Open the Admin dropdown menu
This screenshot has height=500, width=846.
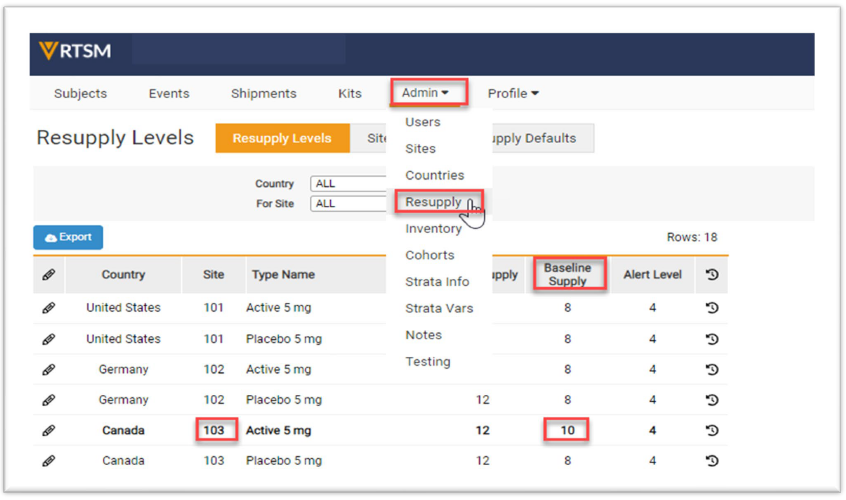425,93
